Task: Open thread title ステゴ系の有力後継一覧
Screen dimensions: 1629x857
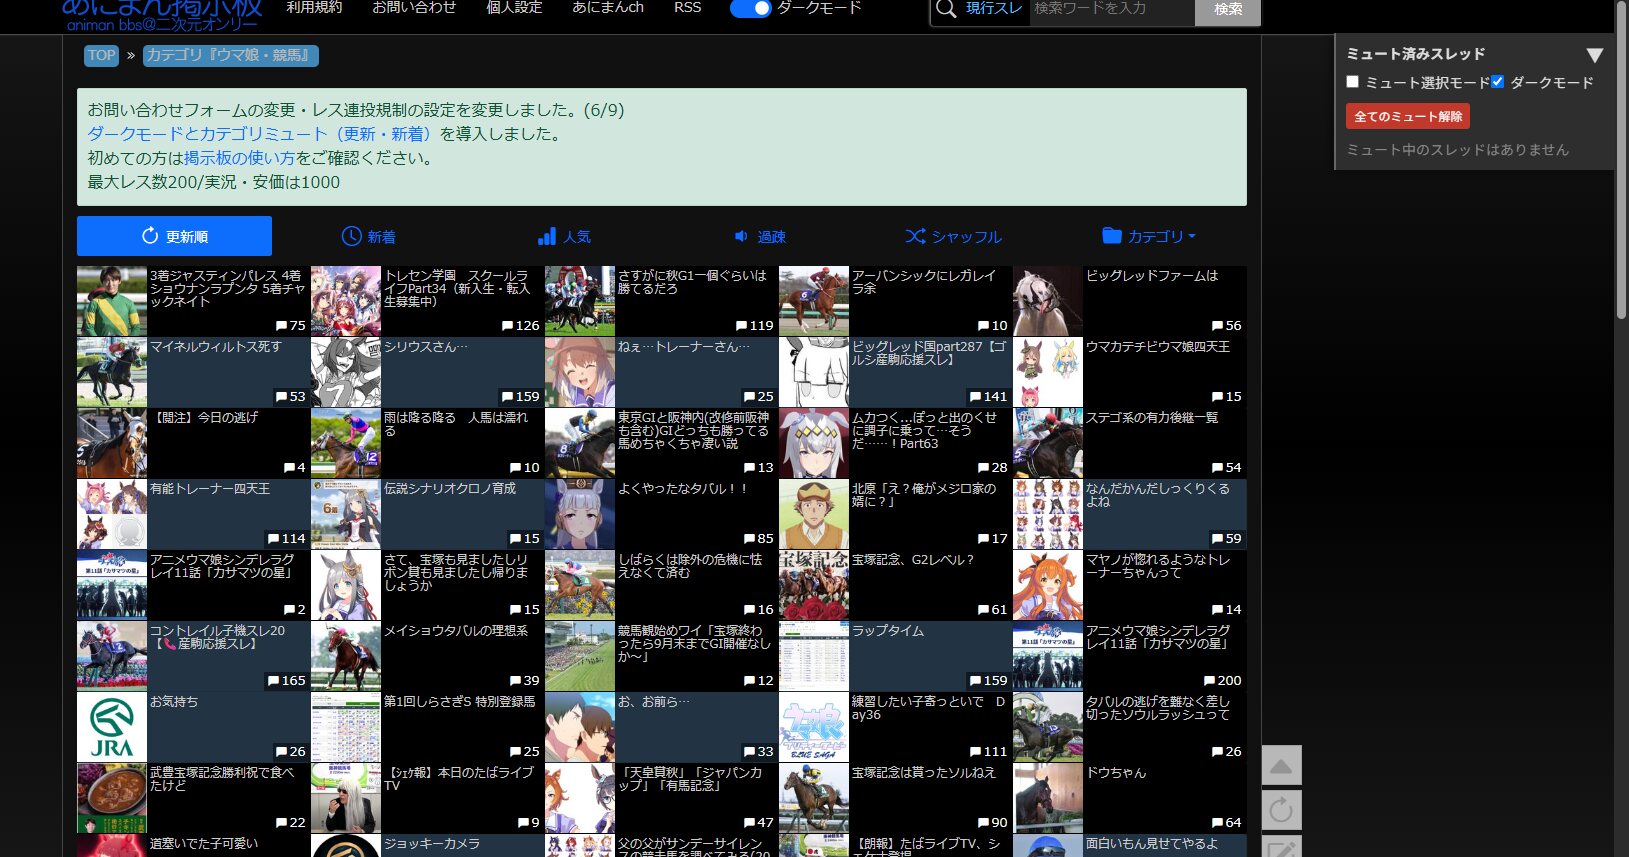Action: click(x=1152, y=418)
